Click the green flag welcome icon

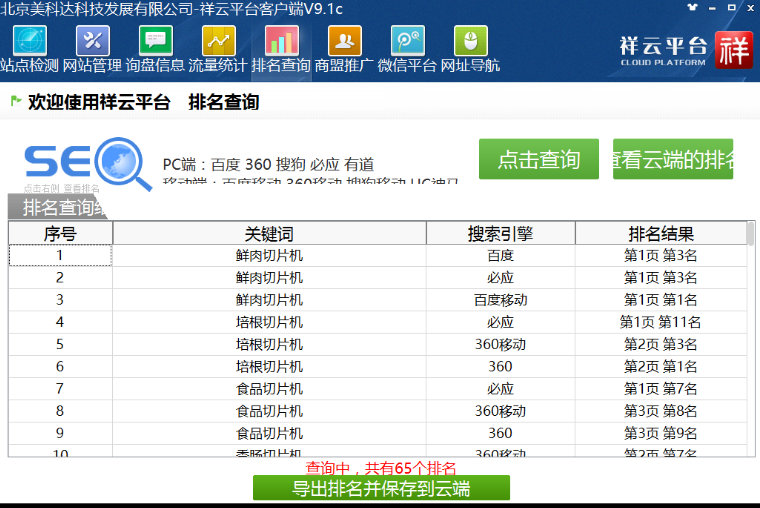pyautogui.click(x=16, y=101)
